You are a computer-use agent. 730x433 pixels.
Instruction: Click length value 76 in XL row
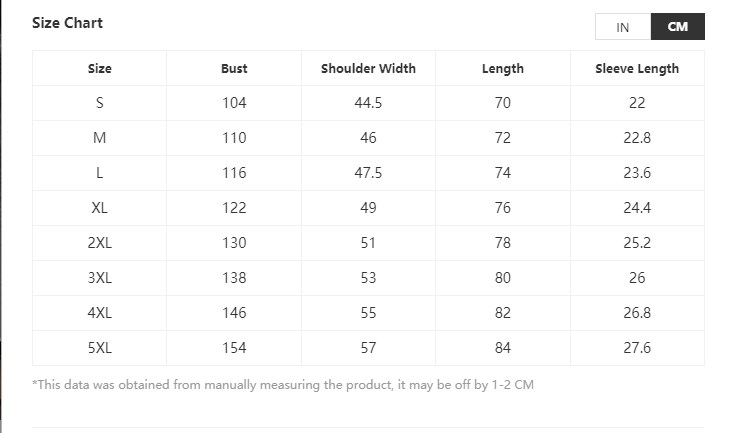coord(503,208)
